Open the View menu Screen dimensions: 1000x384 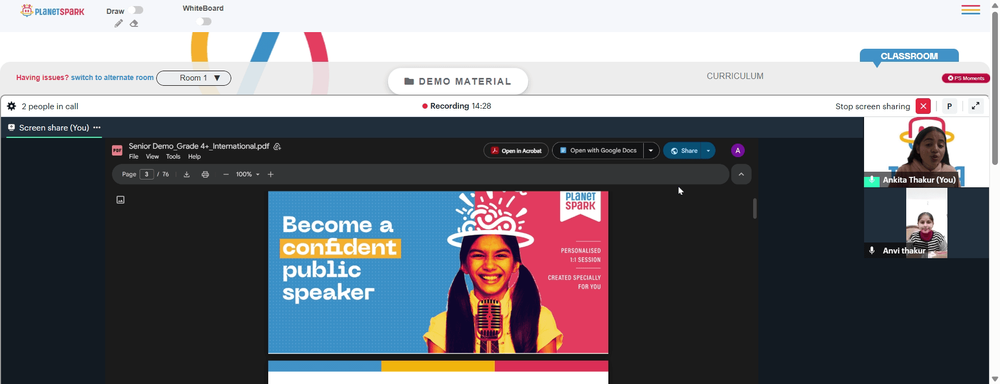click(x=152, y=156)
